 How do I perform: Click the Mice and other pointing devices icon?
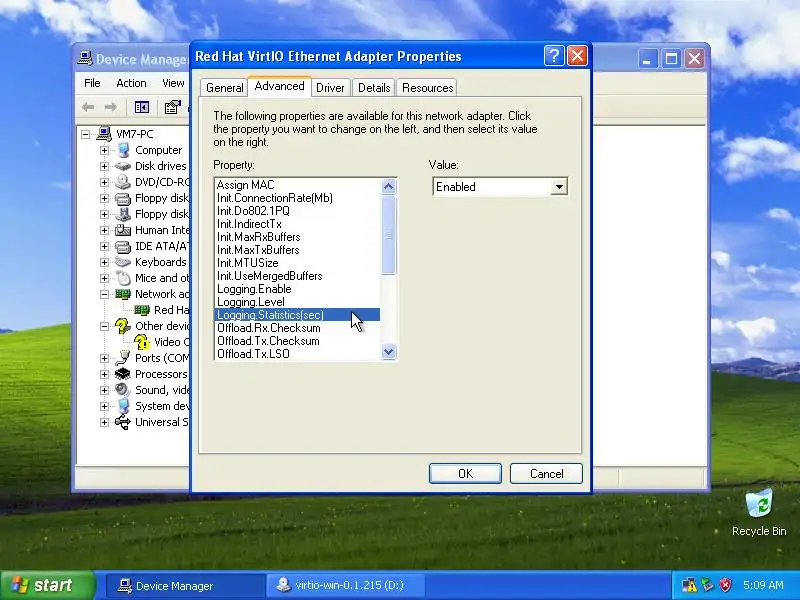(x=123, y=278)
